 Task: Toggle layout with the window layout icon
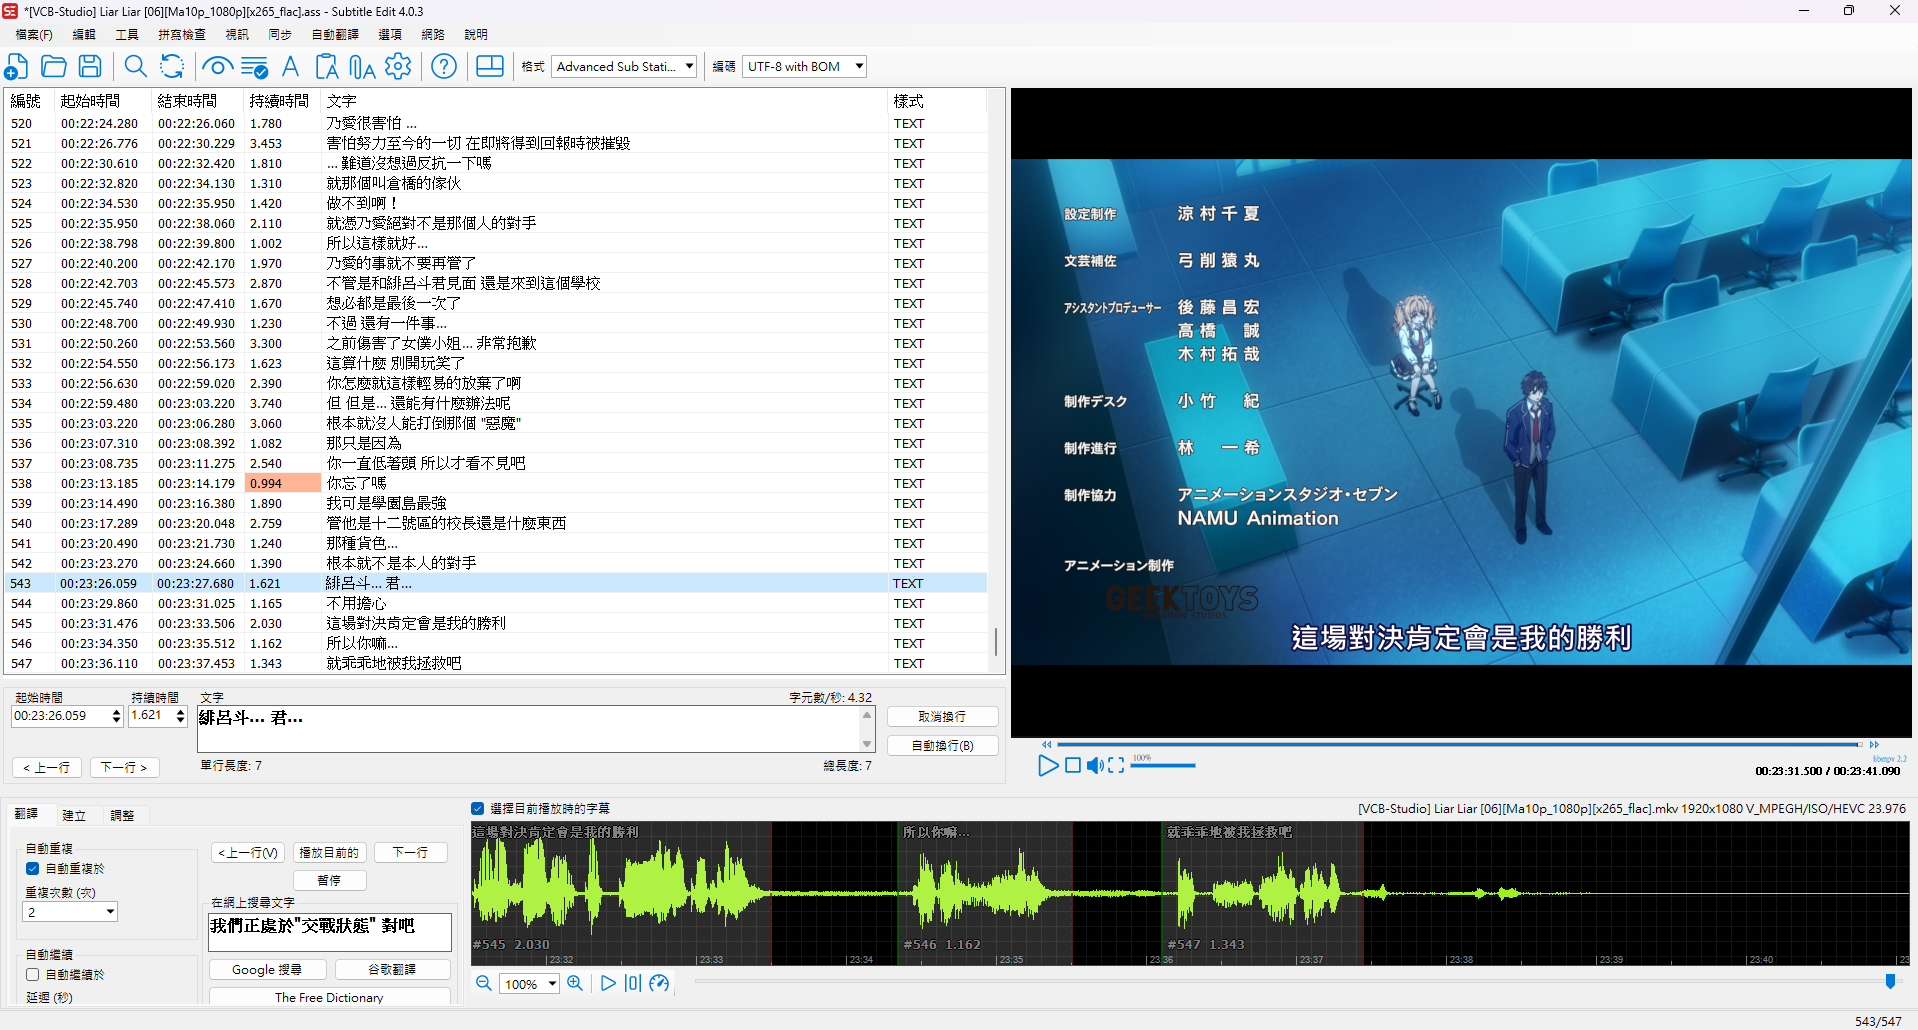[490, 67]
